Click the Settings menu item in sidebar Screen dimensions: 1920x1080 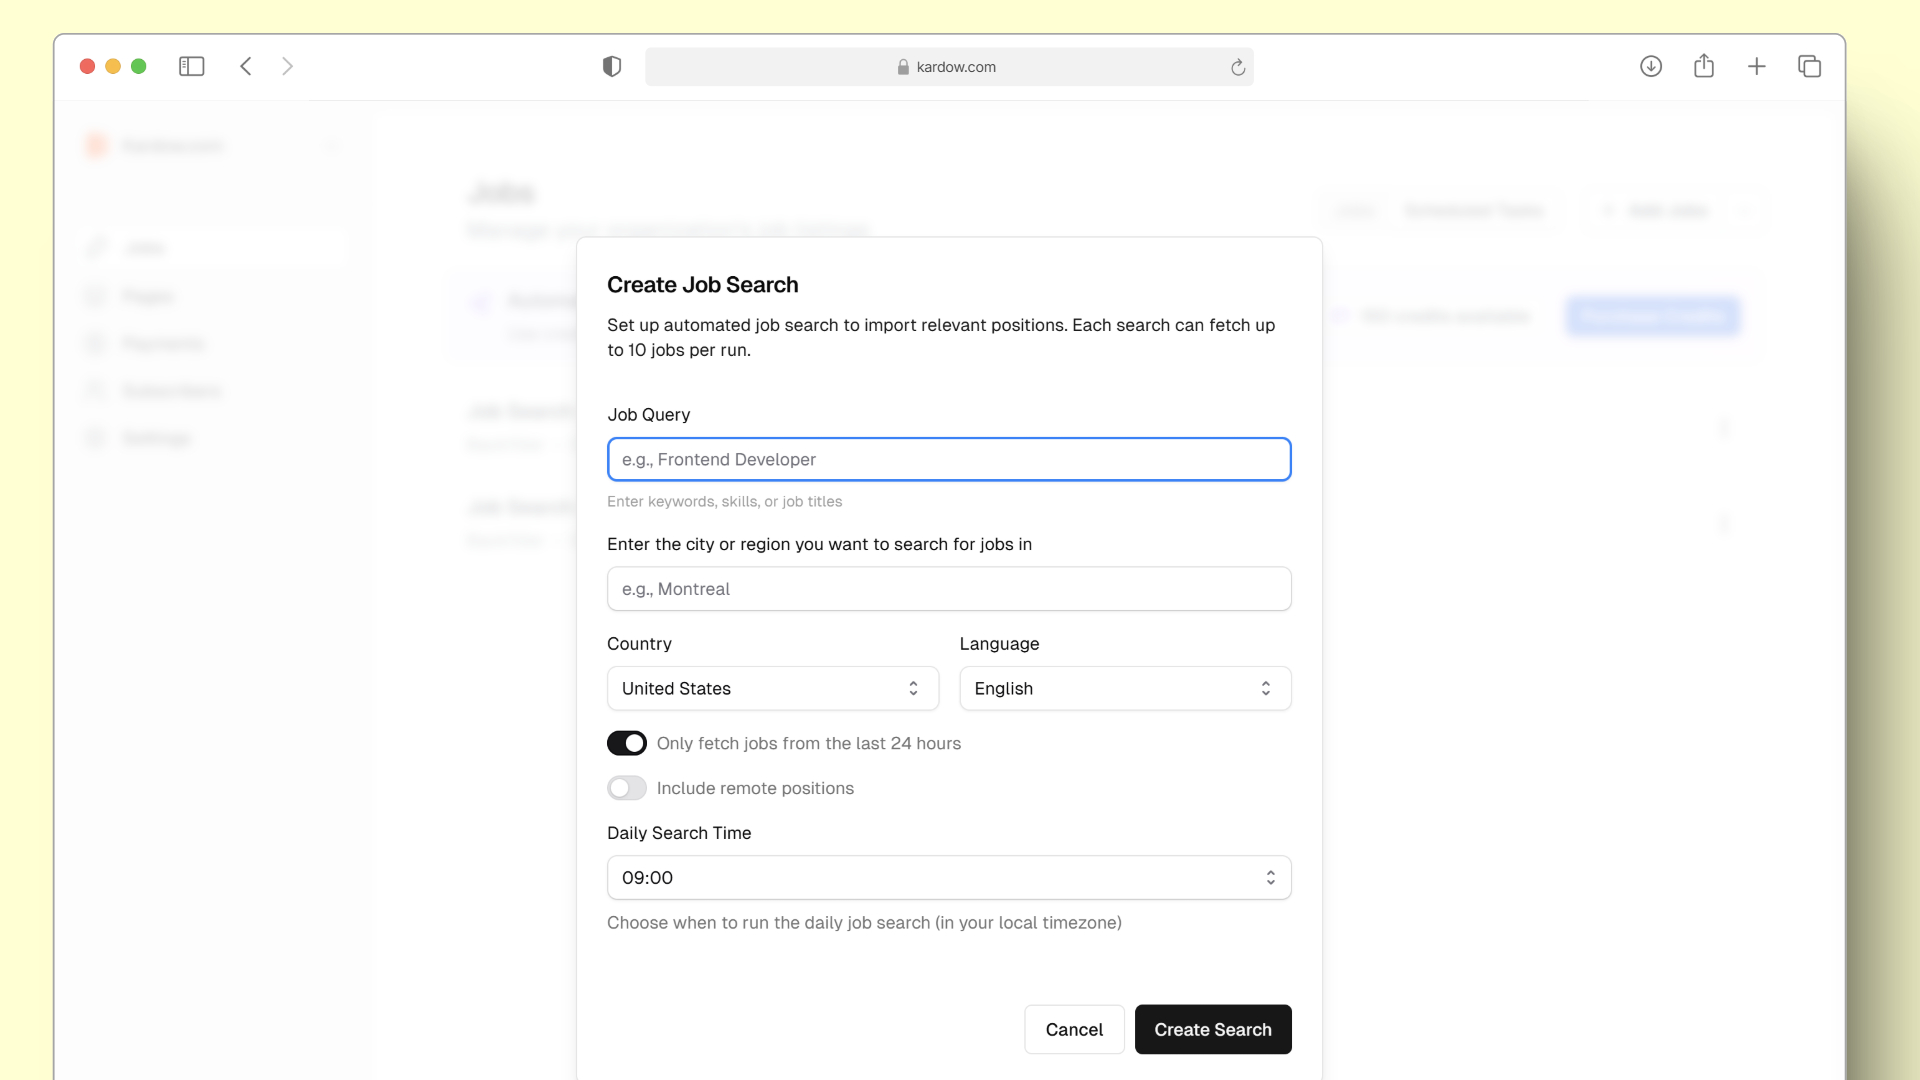[x=157, y=438]
